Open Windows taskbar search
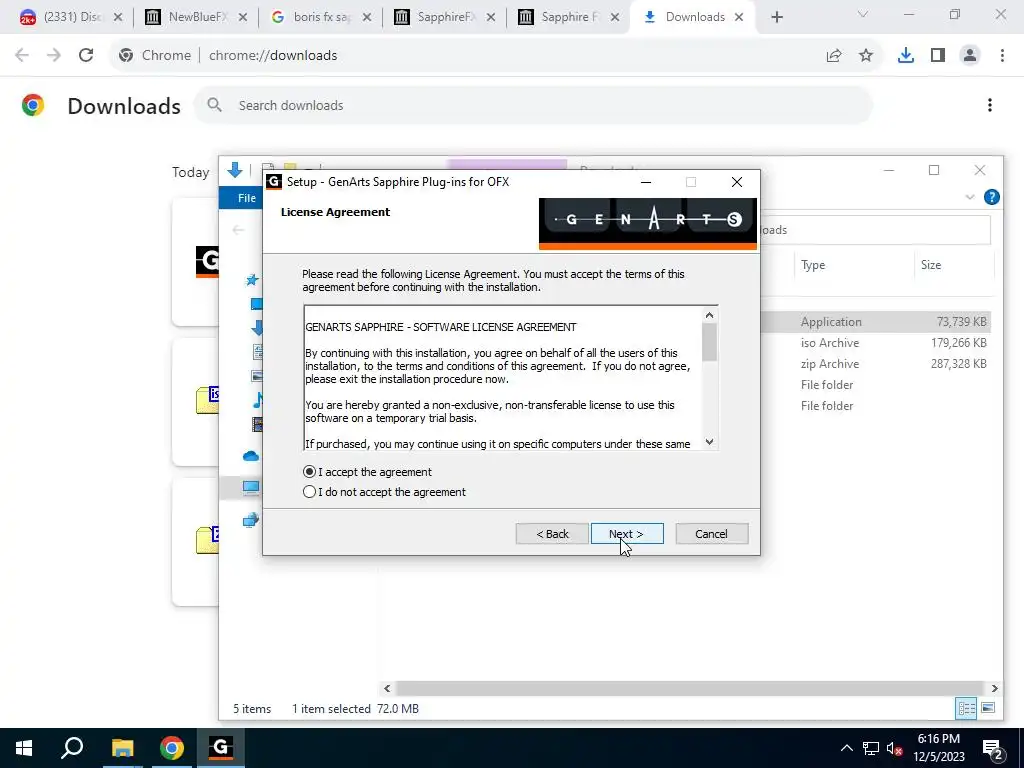The width and height of the screenshot is (1024, 768). (x=72, y=748)
